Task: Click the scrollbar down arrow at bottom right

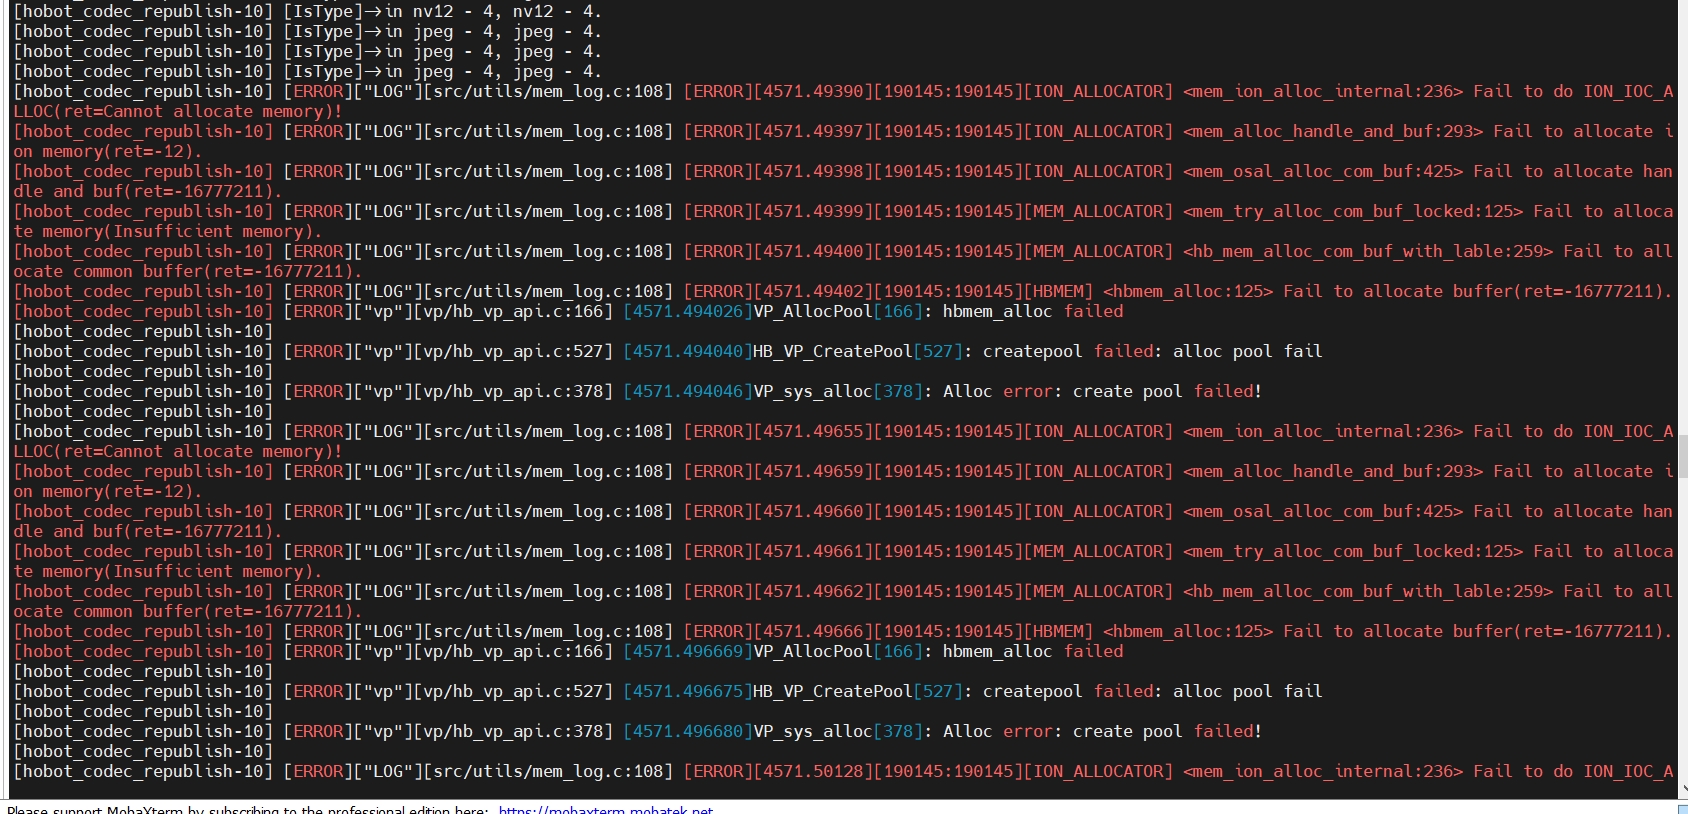Action: point(1682,790)
